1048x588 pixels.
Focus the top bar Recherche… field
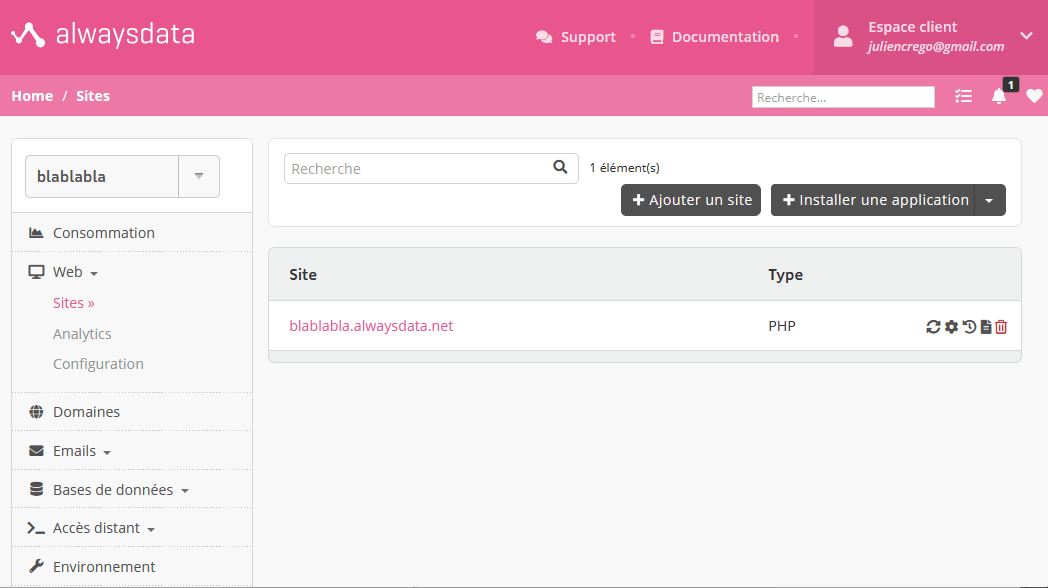tap(843, 98)
